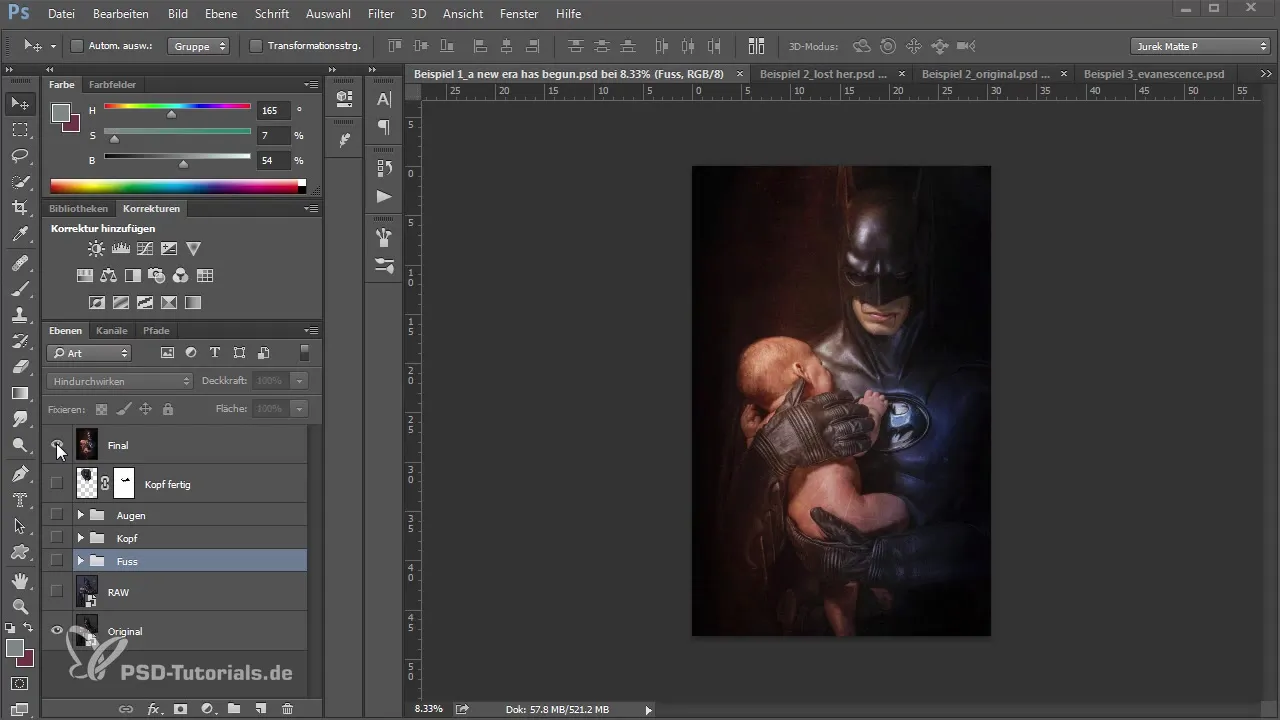Screen dimensions: 1280x720
Task: Hide the Original layer
Action: tap(57, 631)
